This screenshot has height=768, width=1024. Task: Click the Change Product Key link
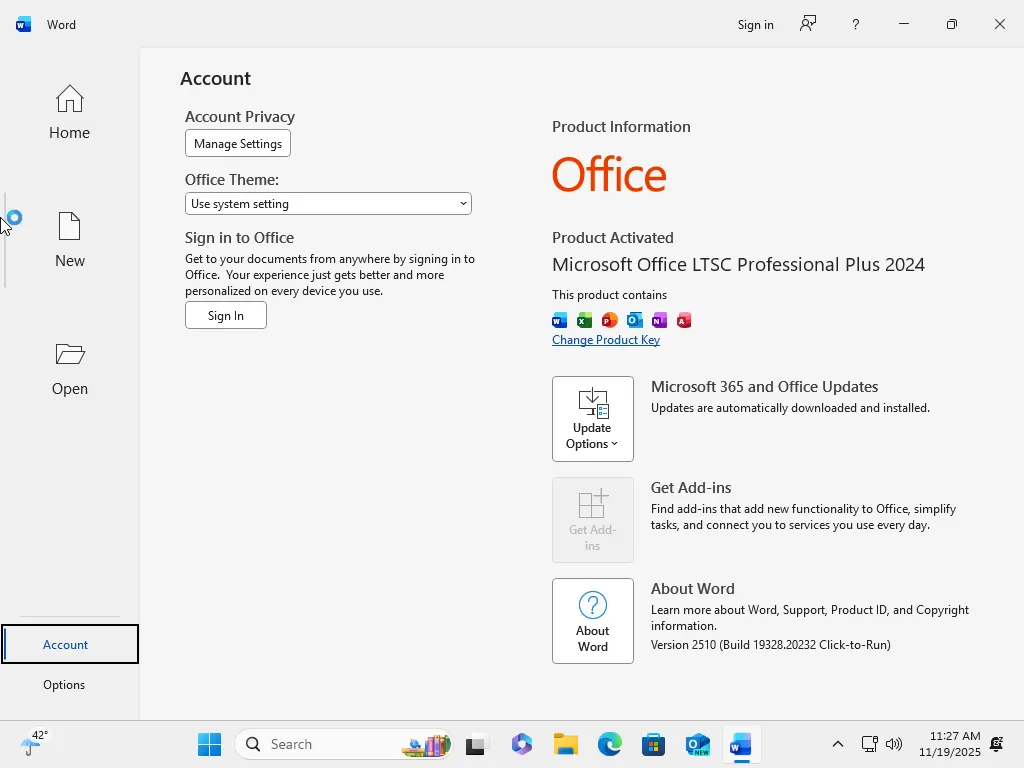[x=605, y=340]
